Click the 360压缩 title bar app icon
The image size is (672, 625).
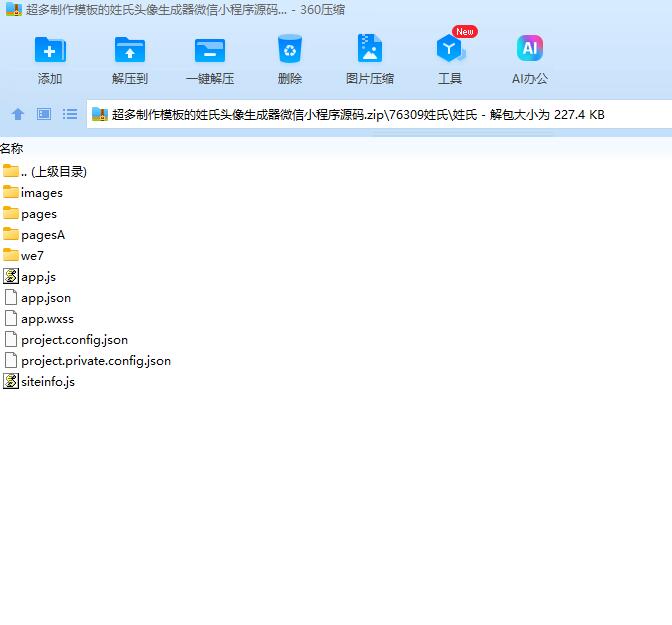14,9
